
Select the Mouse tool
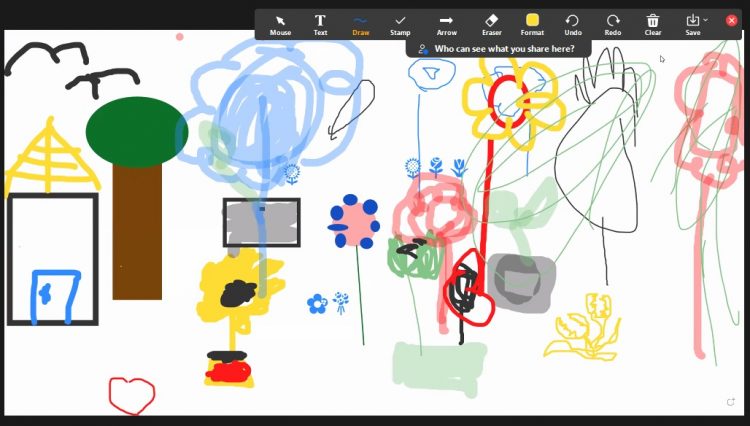[280, 25]
